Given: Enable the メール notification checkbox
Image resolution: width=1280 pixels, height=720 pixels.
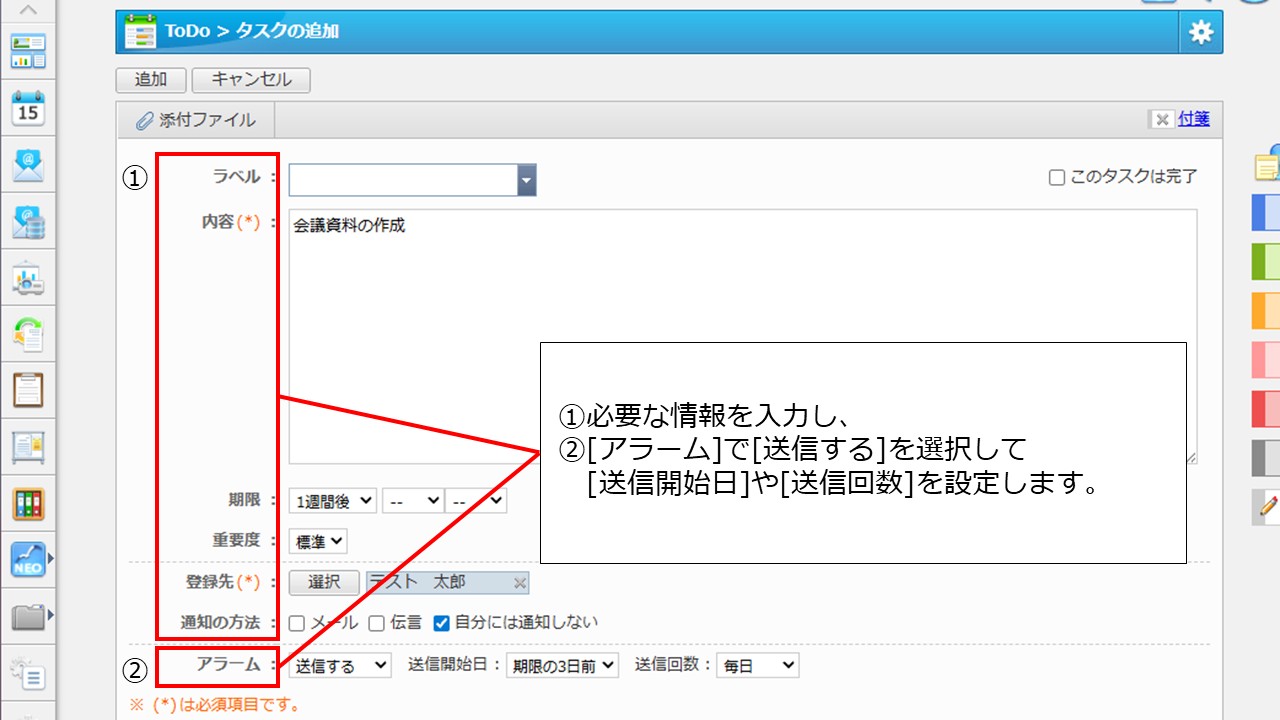Looking at the screenshot, I should (x=297, y=623).
